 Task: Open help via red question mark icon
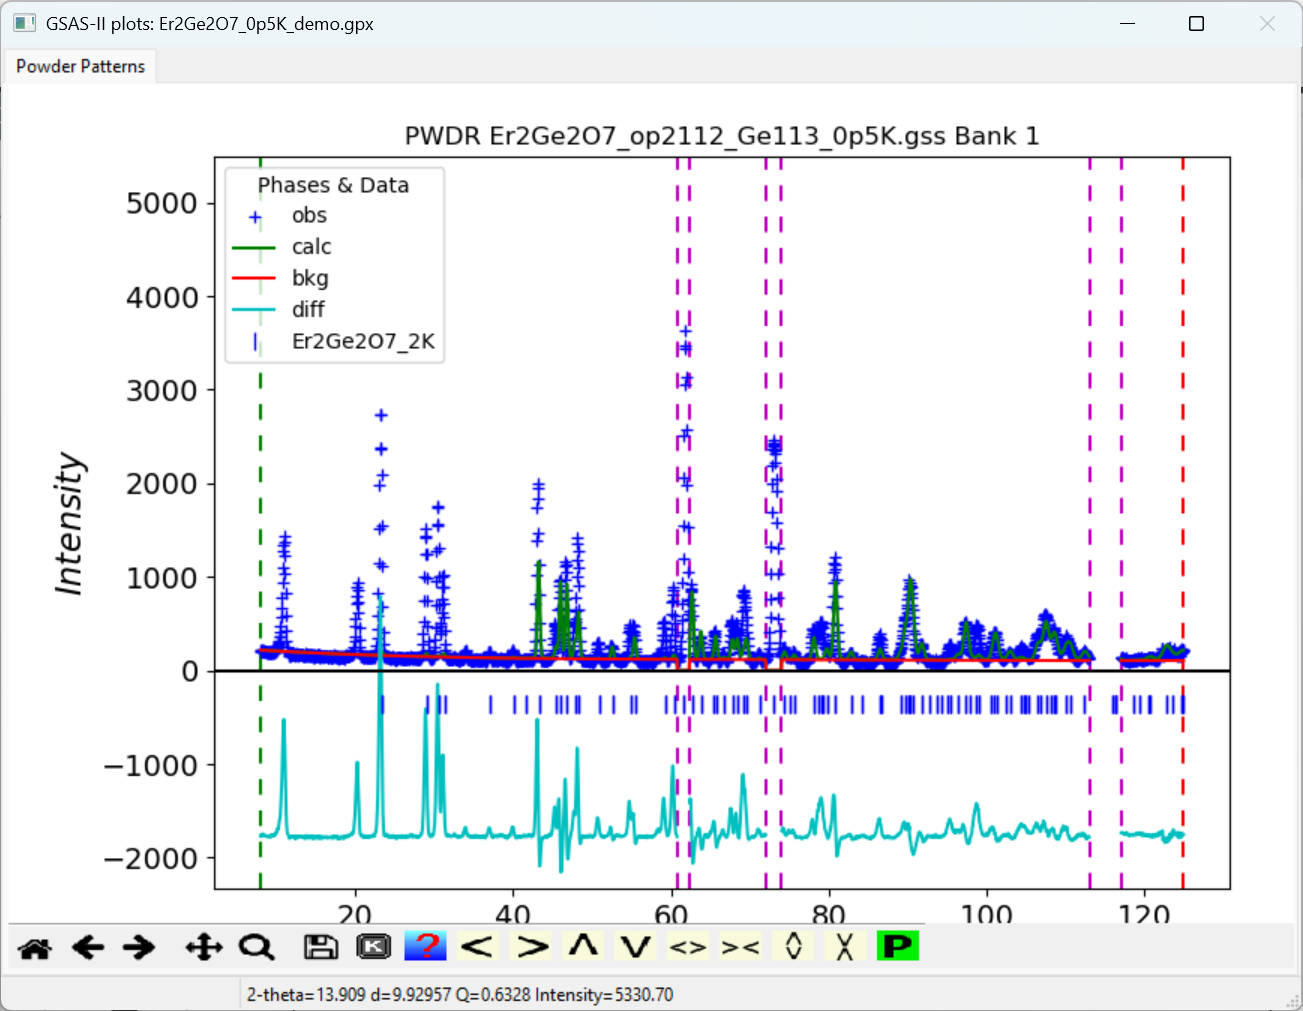click(426, 946)
